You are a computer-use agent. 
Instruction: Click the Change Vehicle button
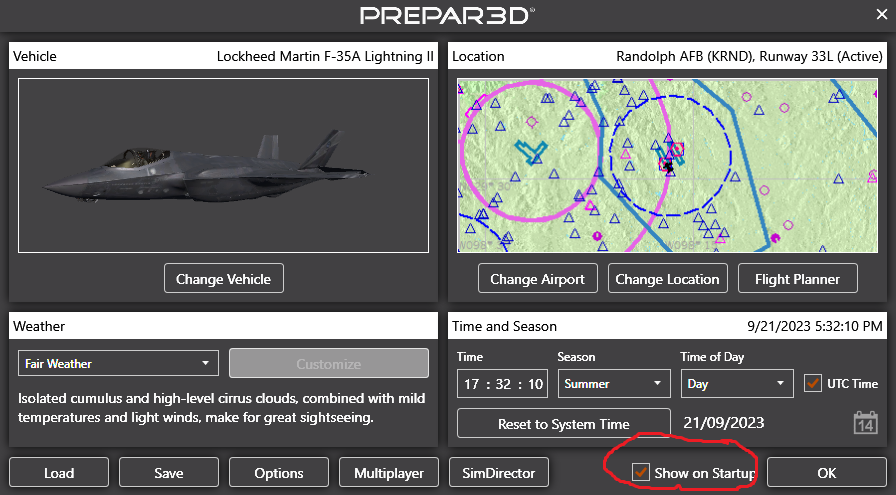click(223, 278)
